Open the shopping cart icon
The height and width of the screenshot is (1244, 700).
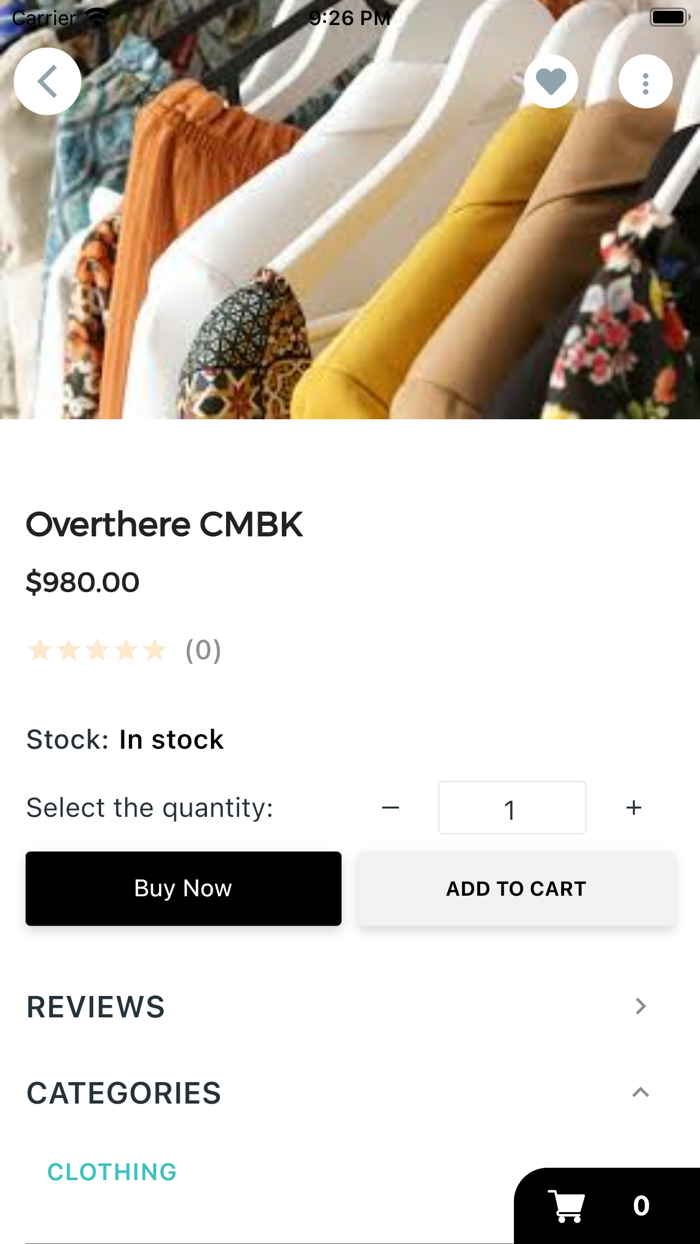[x=567, y=1206]
